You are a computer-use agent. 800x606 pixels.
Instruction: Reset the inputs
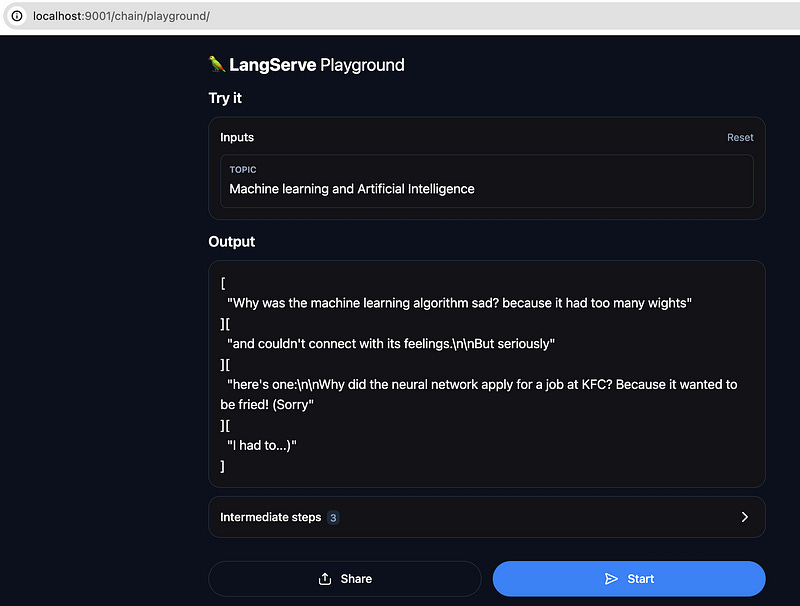[x=740, y=137]
